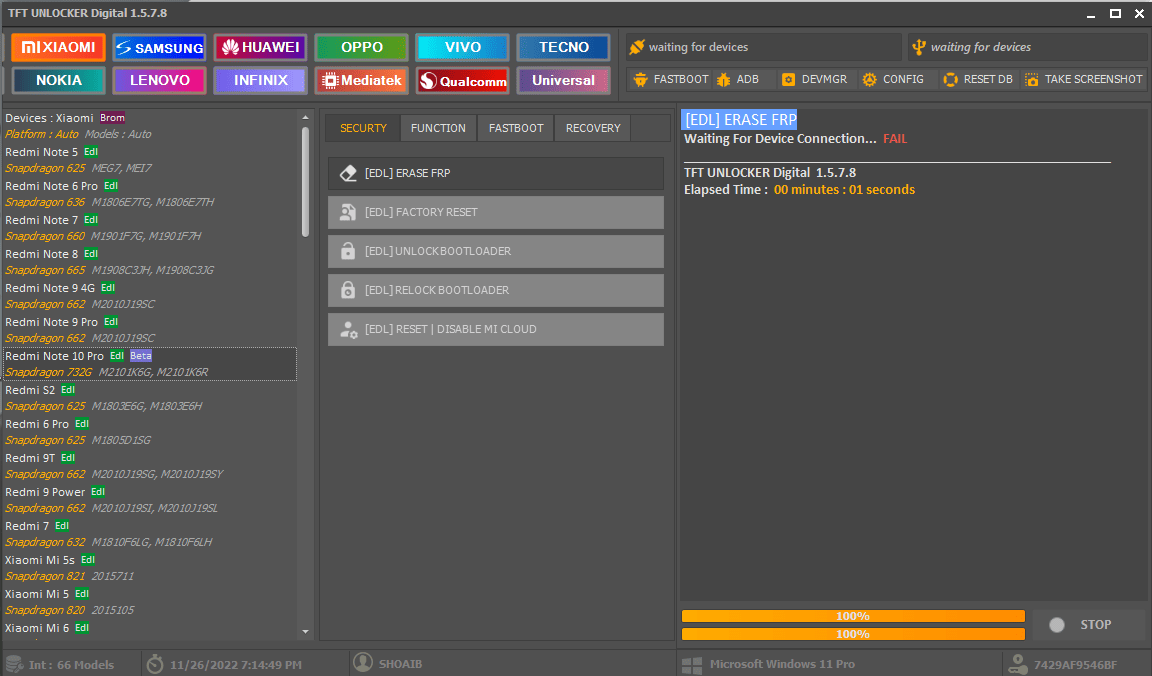
Task: Switch to the SAMSUNG brand
Action: pos(159,46)
